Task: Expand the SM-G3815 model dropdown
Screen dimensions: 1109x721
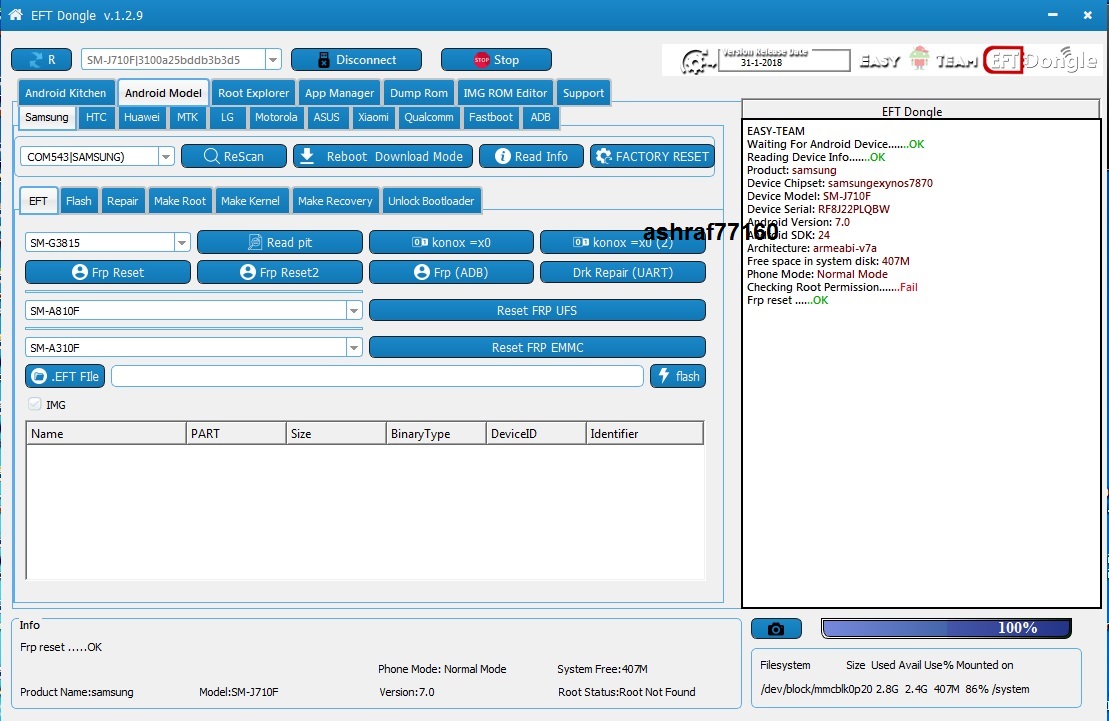Action: [x=182, y=243]
